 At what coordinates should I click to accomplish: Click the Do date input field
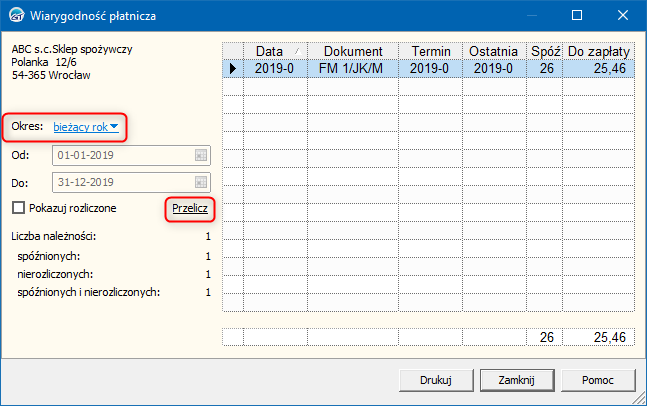tap(125, 182)
